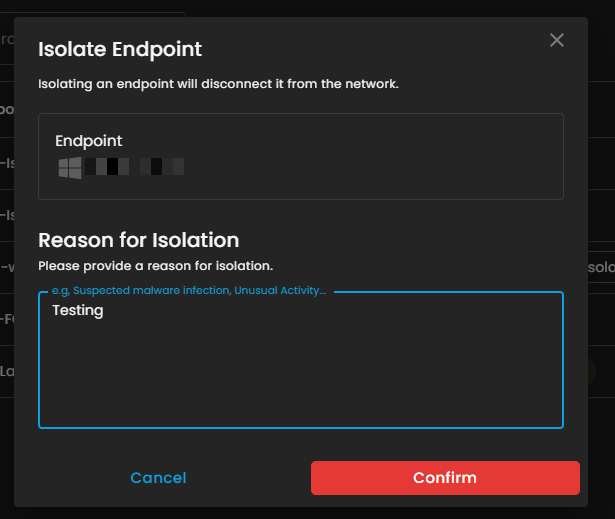615x519 pixels.
Task: Click the background row starting with "bo"
Action: click(6, 109)
